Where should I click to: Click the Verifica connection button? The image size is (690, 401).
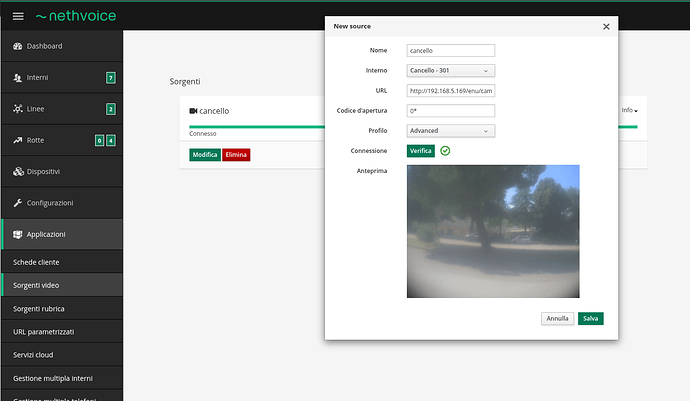tap(421, 151)
